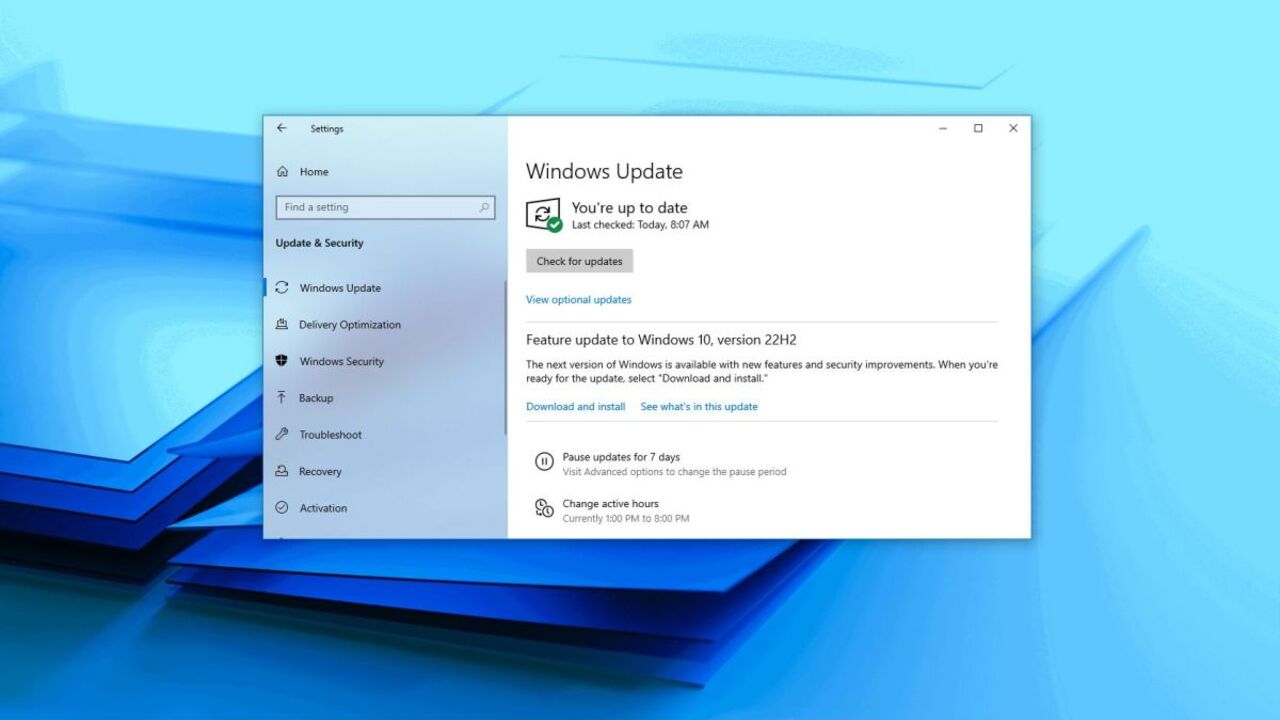
Task: Click the search magnifier icon
Action: pyautogui.click(x=484, y=207)
